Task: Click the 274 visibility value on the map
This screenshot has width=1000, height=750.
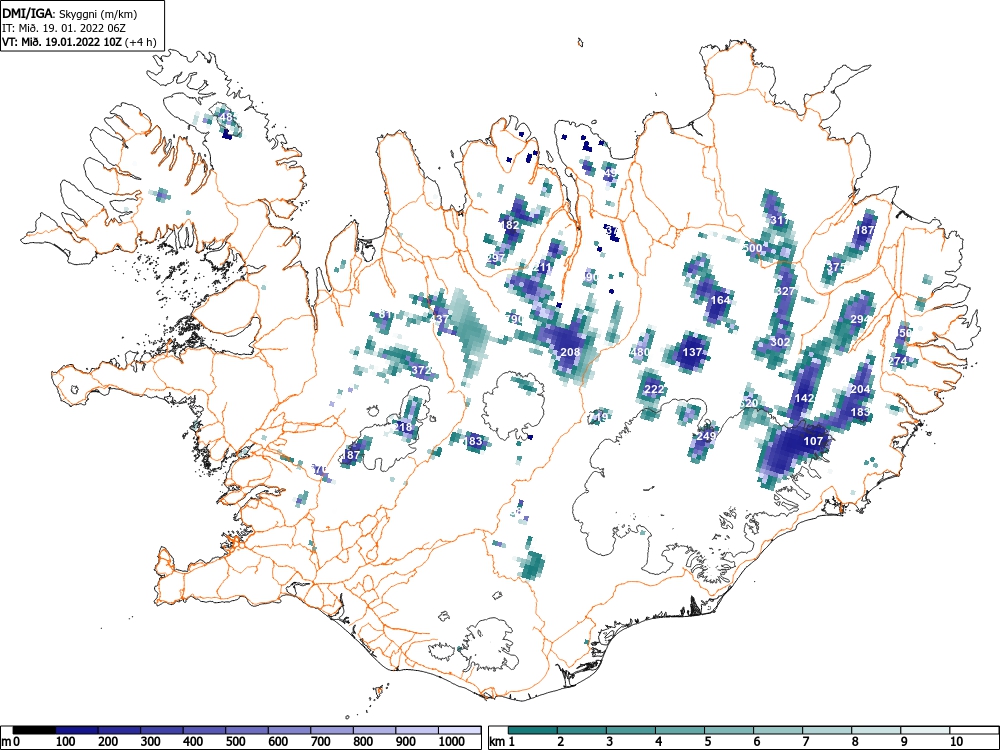Action: tap(898, 362)
